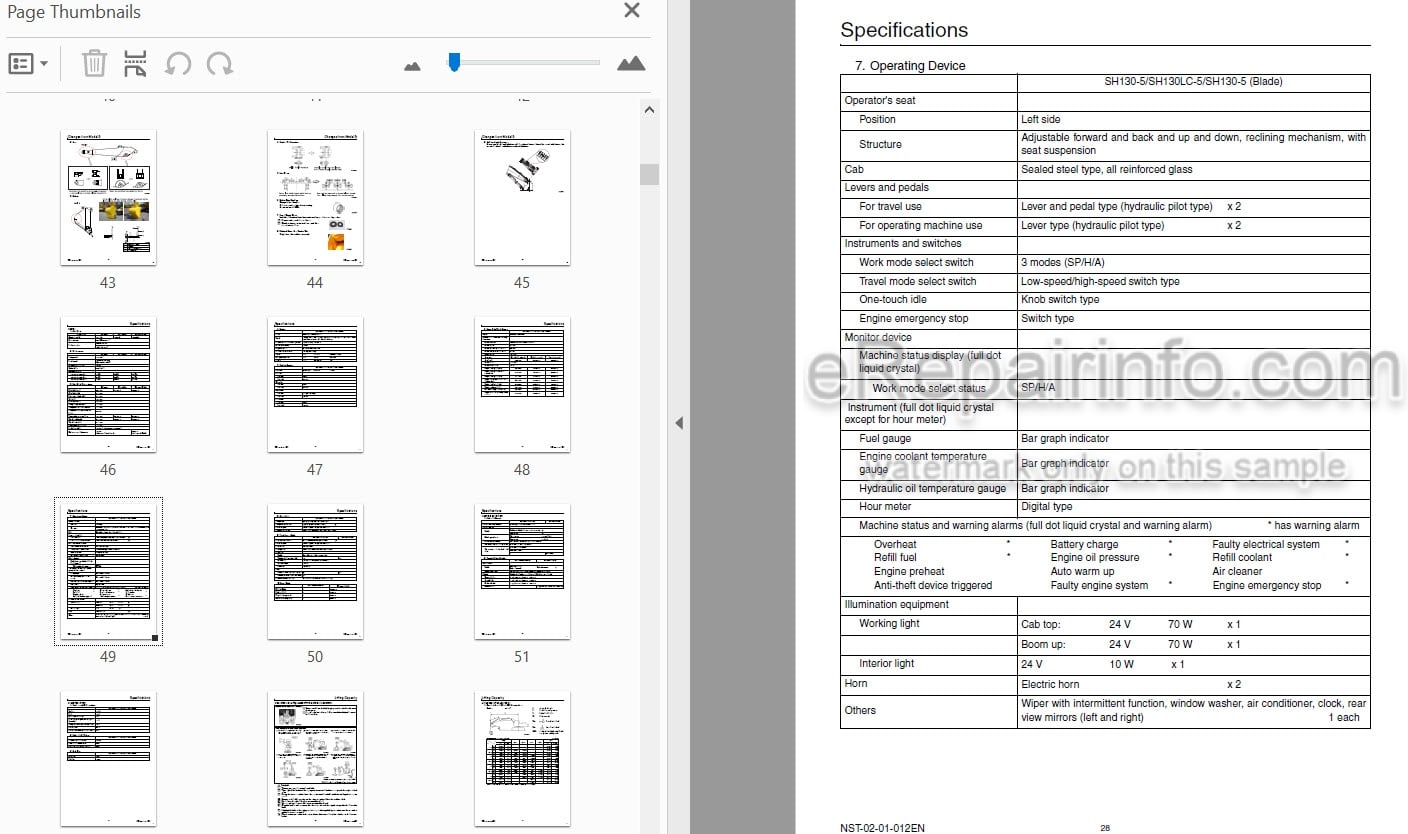This screenshot has height=834, width=1408.
Task: Click the '3 modes (SP/H/A)' value
Action: click(x=1062, y=263)
